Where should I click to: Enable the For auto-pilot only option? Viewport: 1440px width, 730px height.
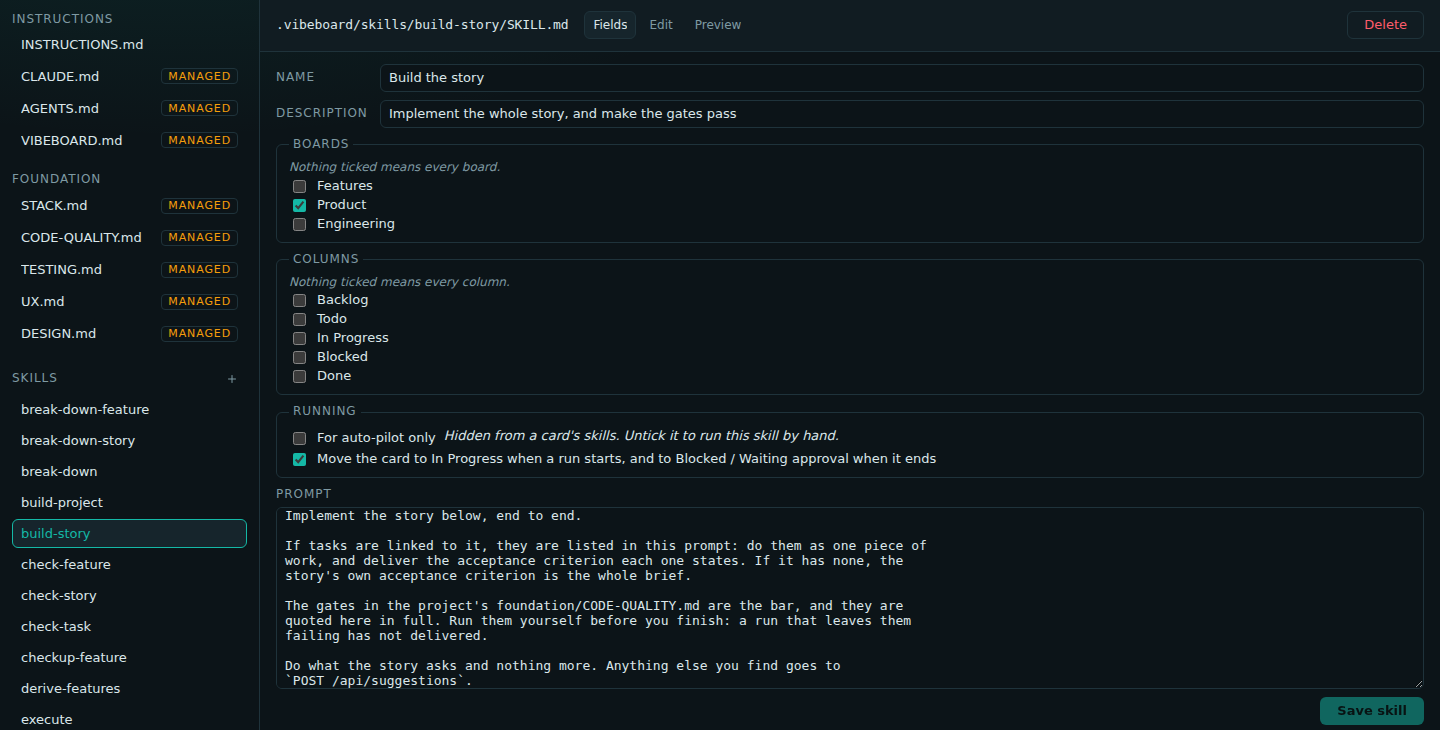click(x=299, y=438)
